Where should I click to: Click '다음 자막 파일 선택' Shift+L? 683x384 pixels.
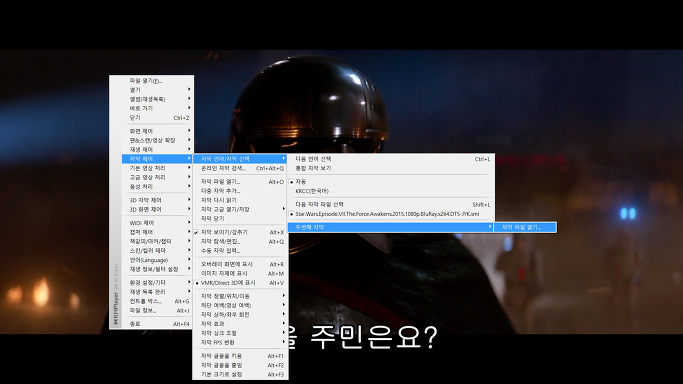391,205
